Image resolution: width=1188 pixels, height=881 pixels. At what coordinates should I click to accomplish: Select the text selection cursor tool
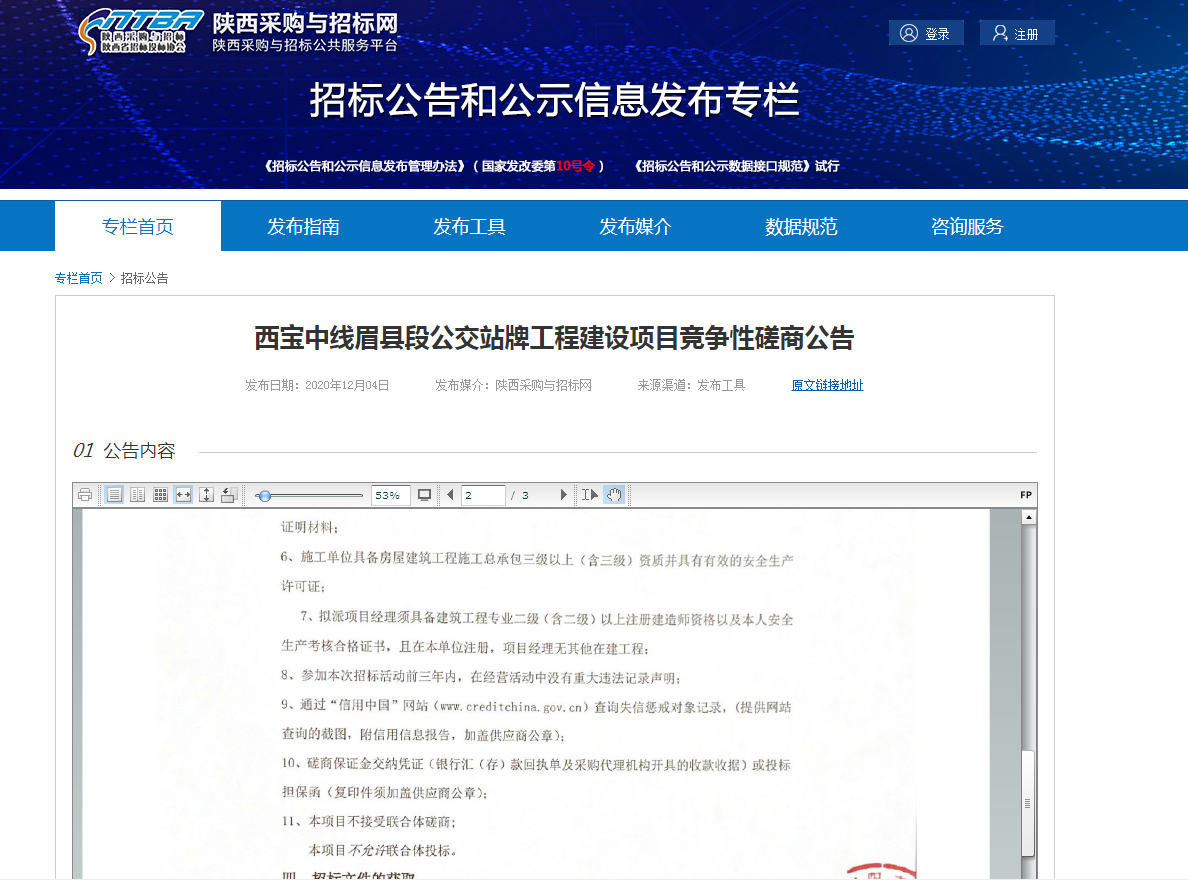[x=590, y=495]
